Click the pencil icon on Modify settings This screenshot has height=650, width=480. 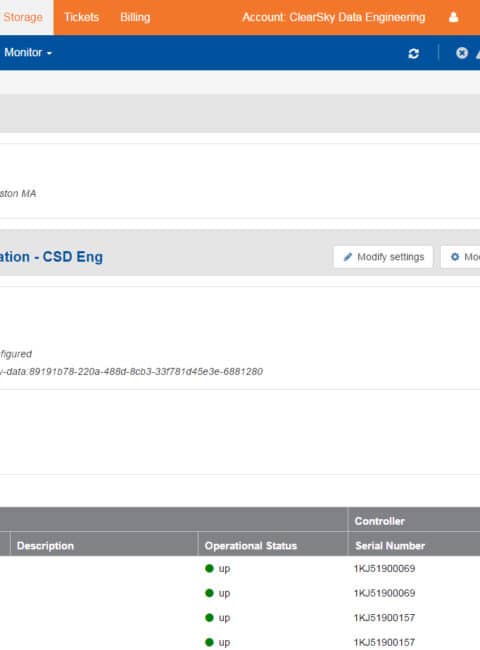pos(348,257)
